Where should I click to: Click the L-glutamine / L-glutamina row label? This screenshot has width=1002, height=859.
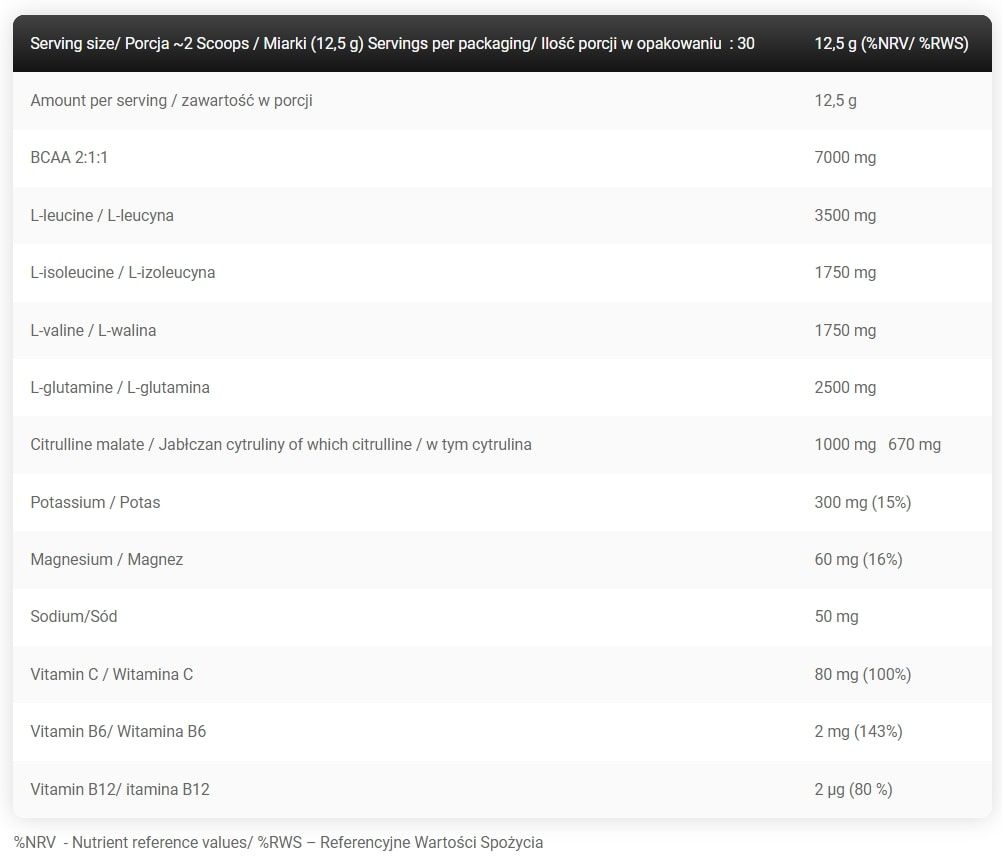[120, 387]
